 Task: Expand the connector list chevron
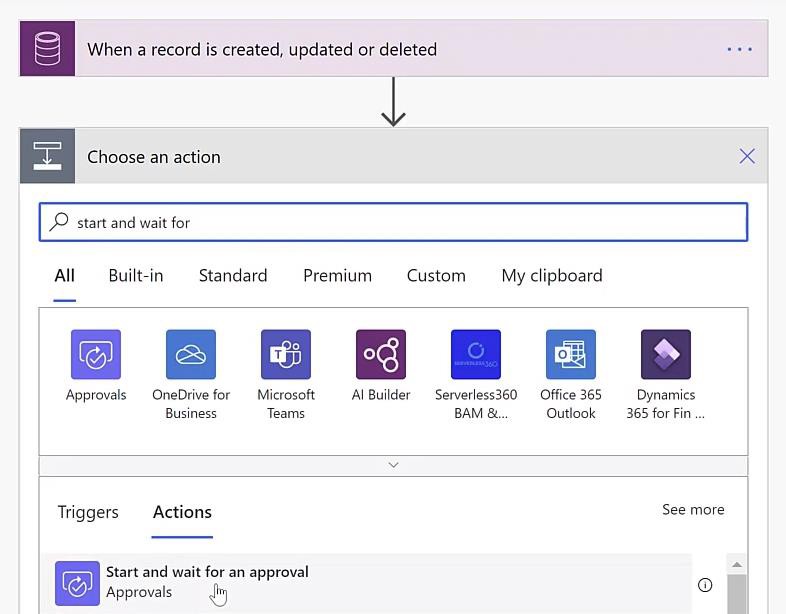(394, 465)
